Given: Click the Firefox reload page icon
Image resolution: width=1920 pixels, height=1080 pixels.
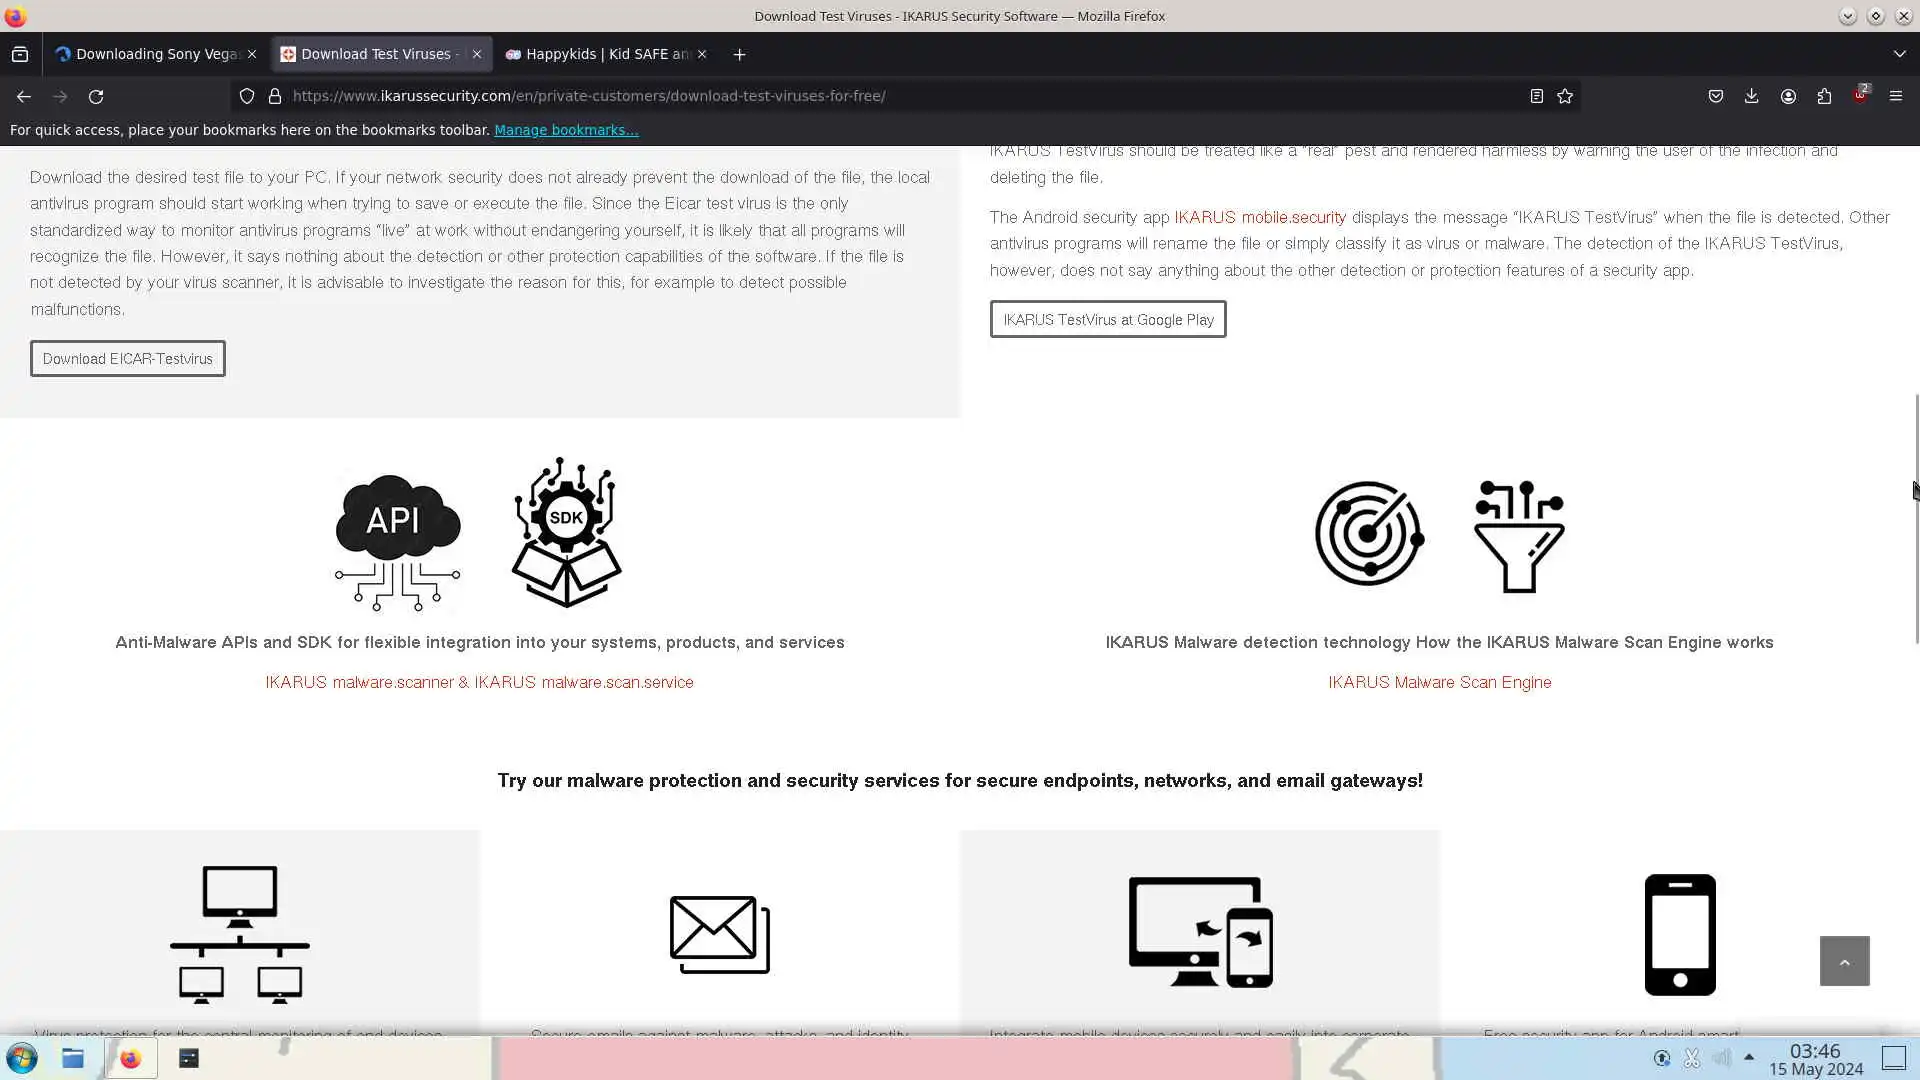Looking at the screenshot, I should tap(96, 96).
